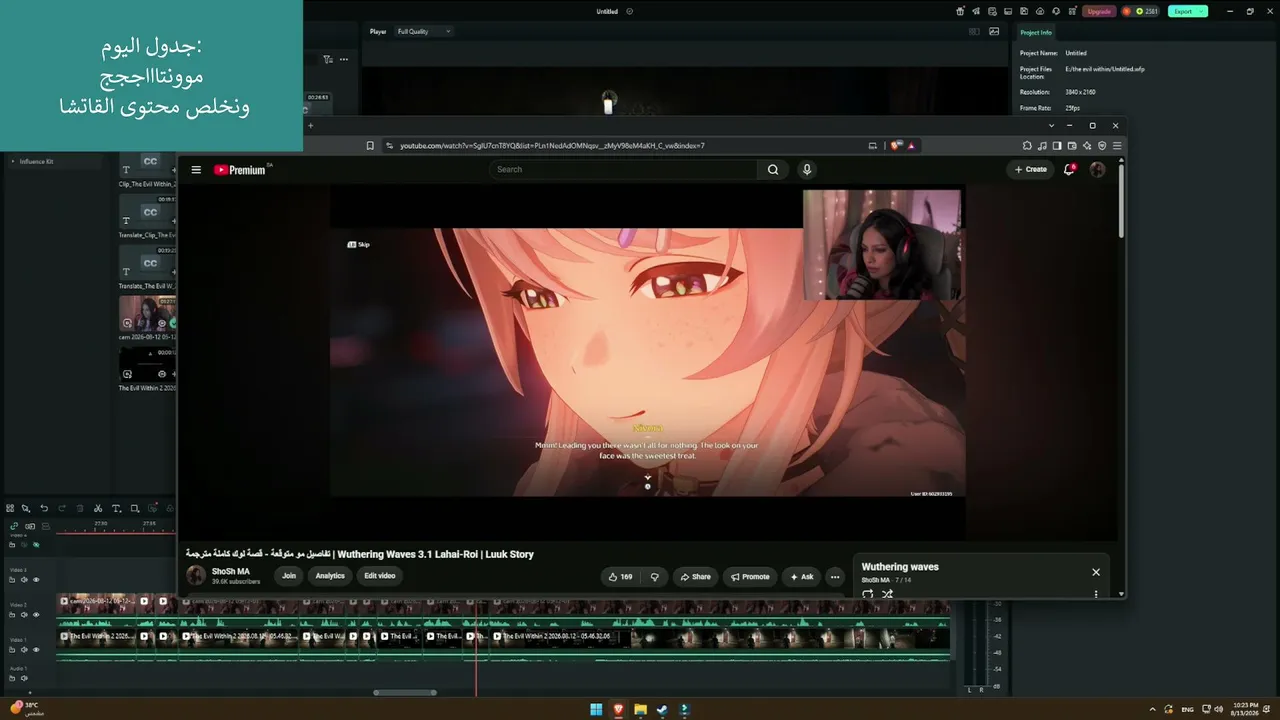Open the player Full Quality dropdown

(x=424, y=32)
